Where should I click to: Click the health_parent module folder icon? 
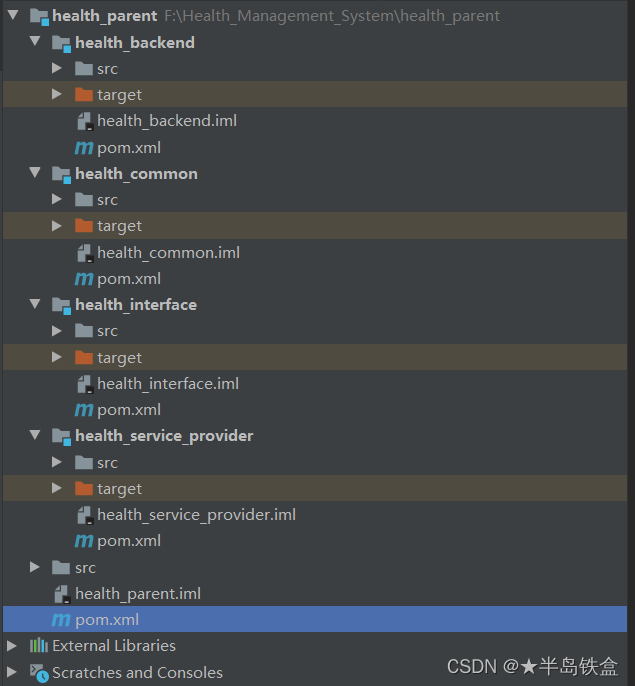[x=39, y=17]
